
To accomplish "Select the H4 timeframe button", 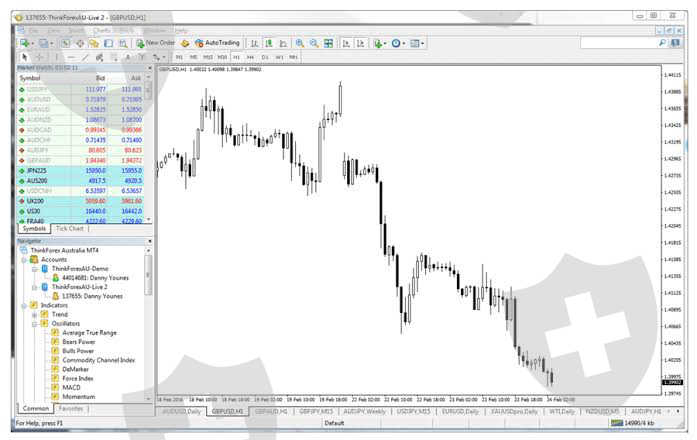I will click(x=250, y=57).
